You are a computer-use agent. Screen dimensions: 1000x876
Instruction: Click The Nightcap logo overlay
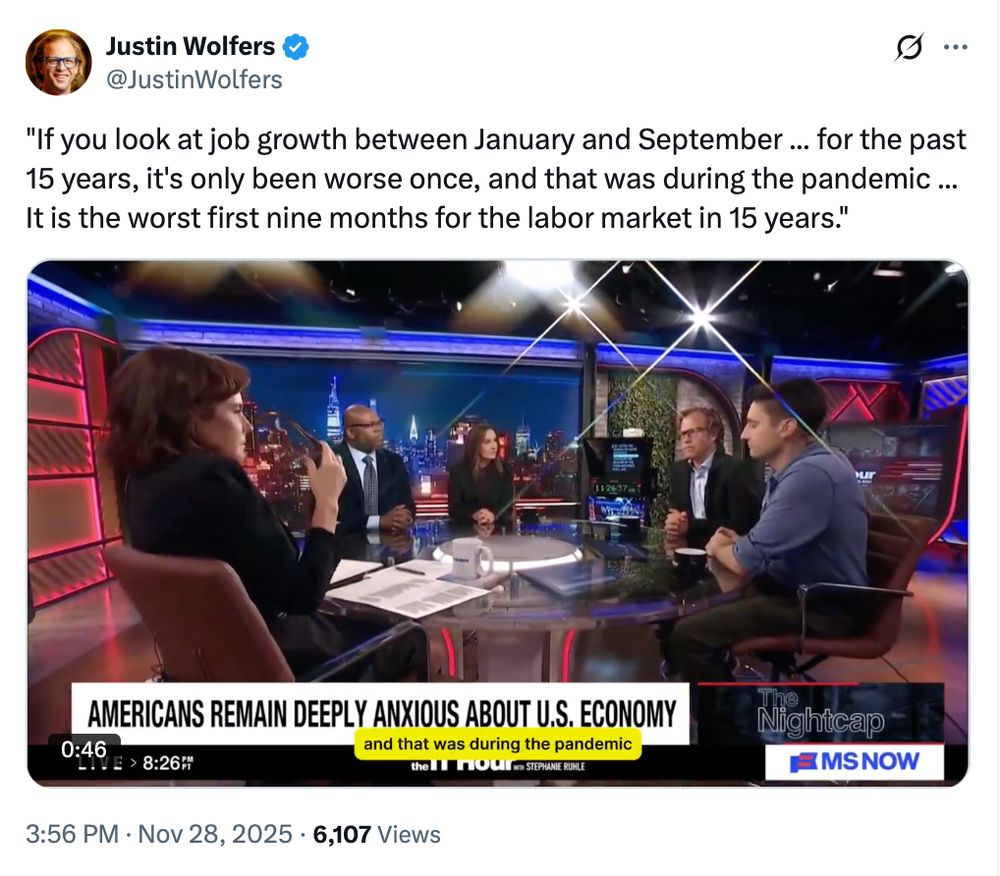pos(821,713)
